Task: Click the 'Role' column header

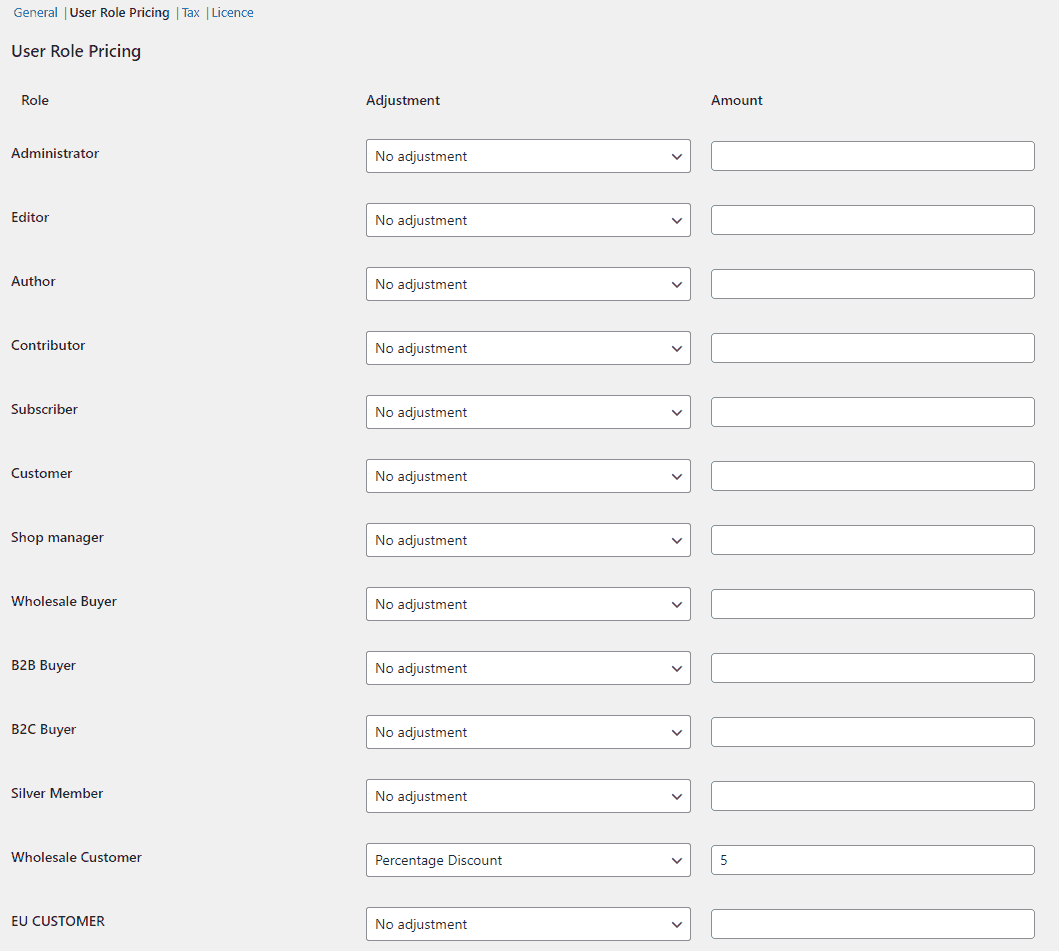Action: [35, 100]
